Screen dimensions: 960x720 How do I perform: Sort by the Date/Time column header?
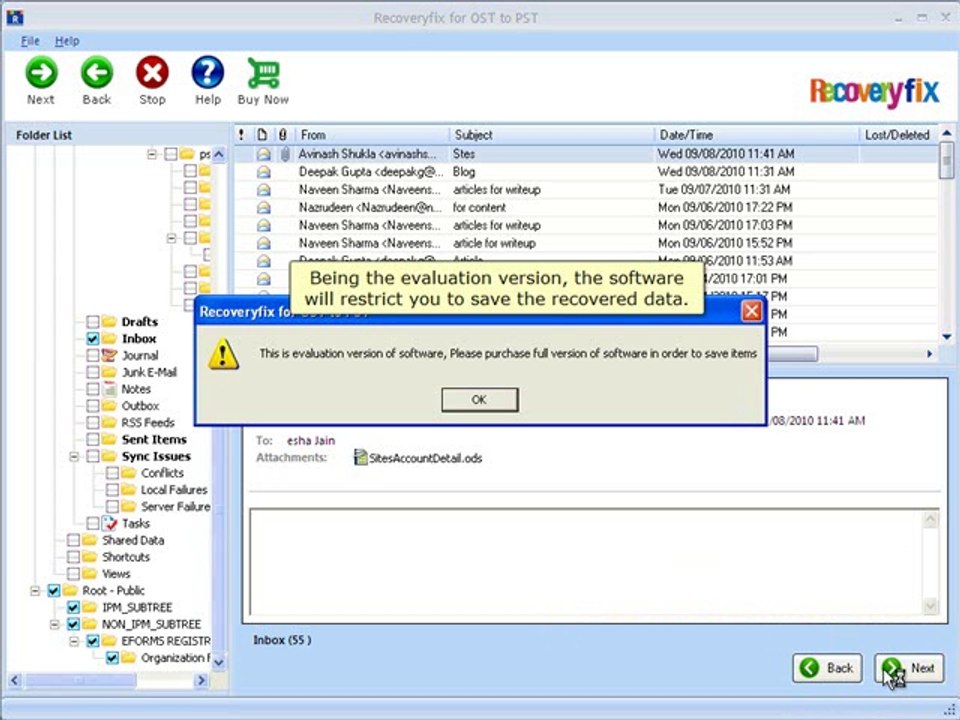[x=757, y=135]
